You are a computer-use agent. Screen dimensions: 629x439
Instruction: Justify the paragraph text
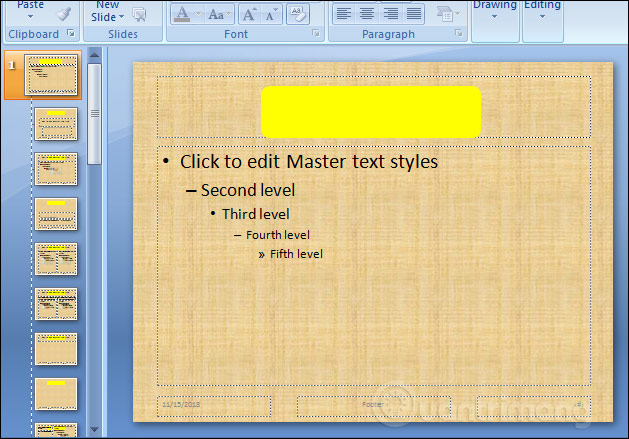click(x=414, y=14)
